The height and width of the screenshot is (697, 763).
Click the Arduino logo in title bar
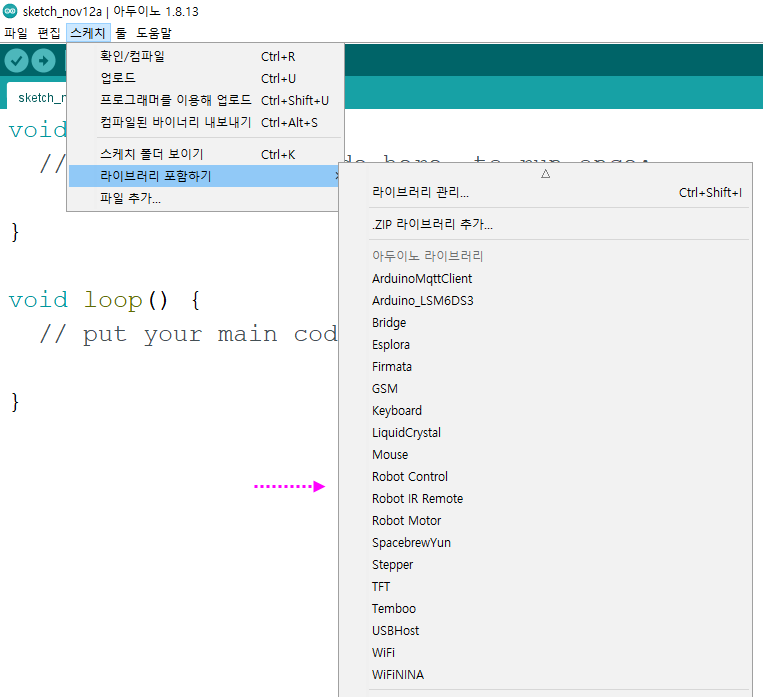point(10,11)
